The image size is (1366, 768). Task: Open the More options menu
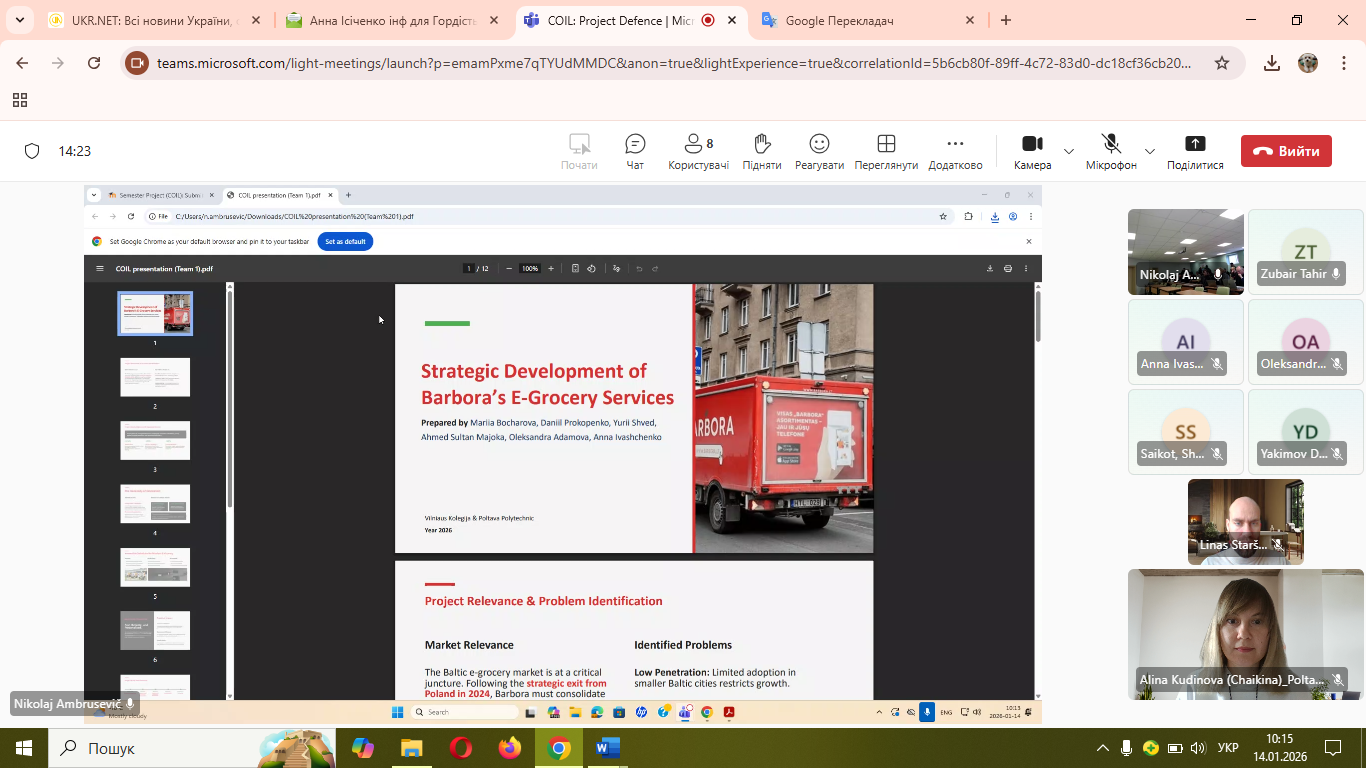(955, 151)
